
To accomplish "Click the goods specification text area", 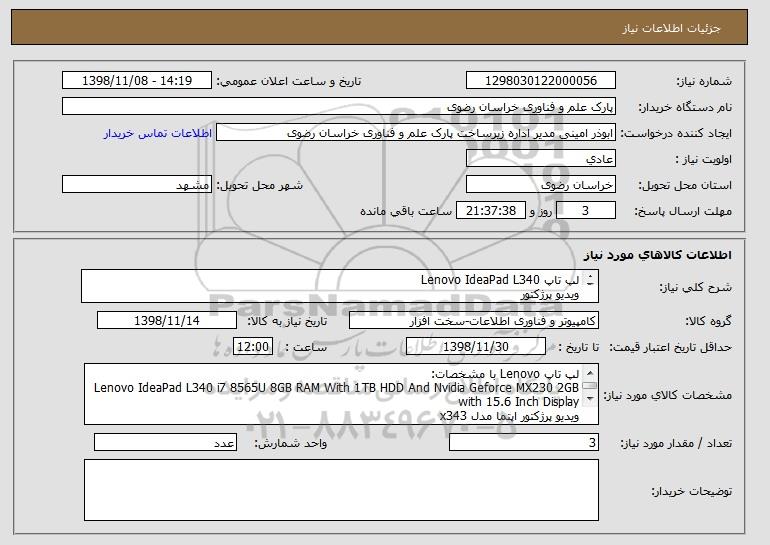I will coord(341,394).
